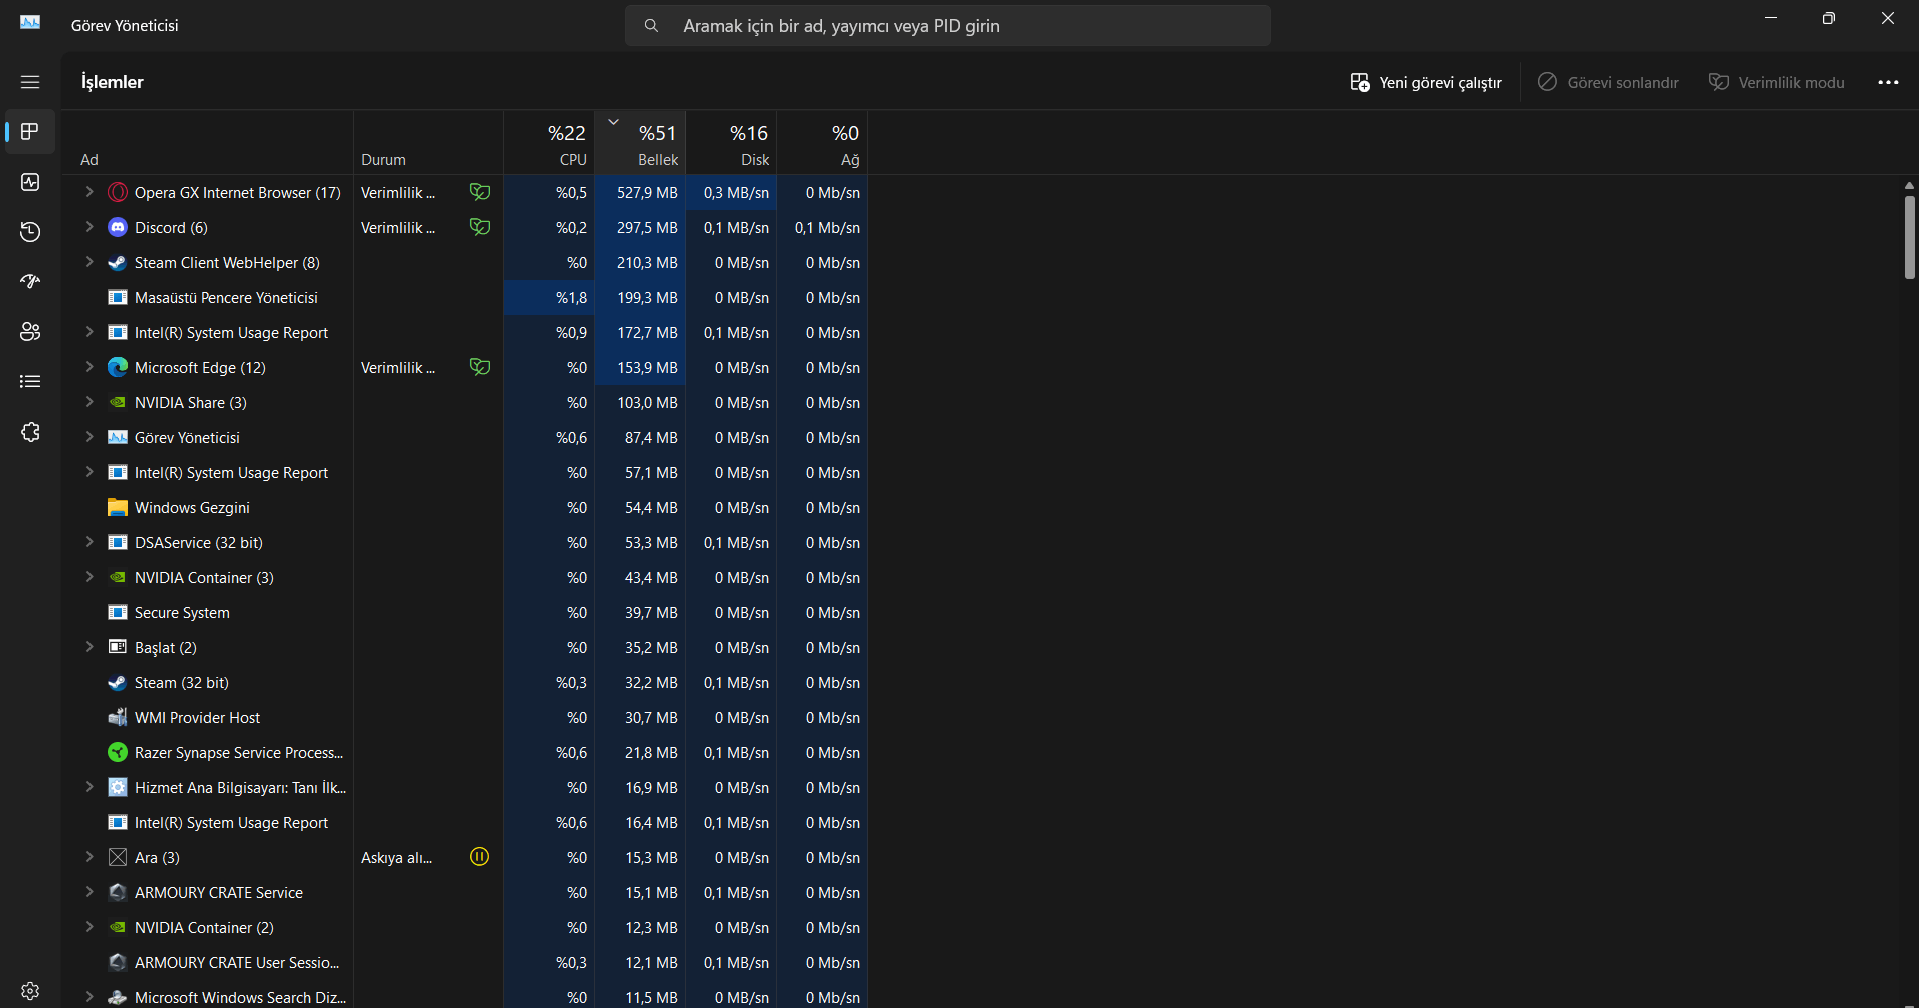Click the Windows Gezgini folder icon

click(118, 507)
